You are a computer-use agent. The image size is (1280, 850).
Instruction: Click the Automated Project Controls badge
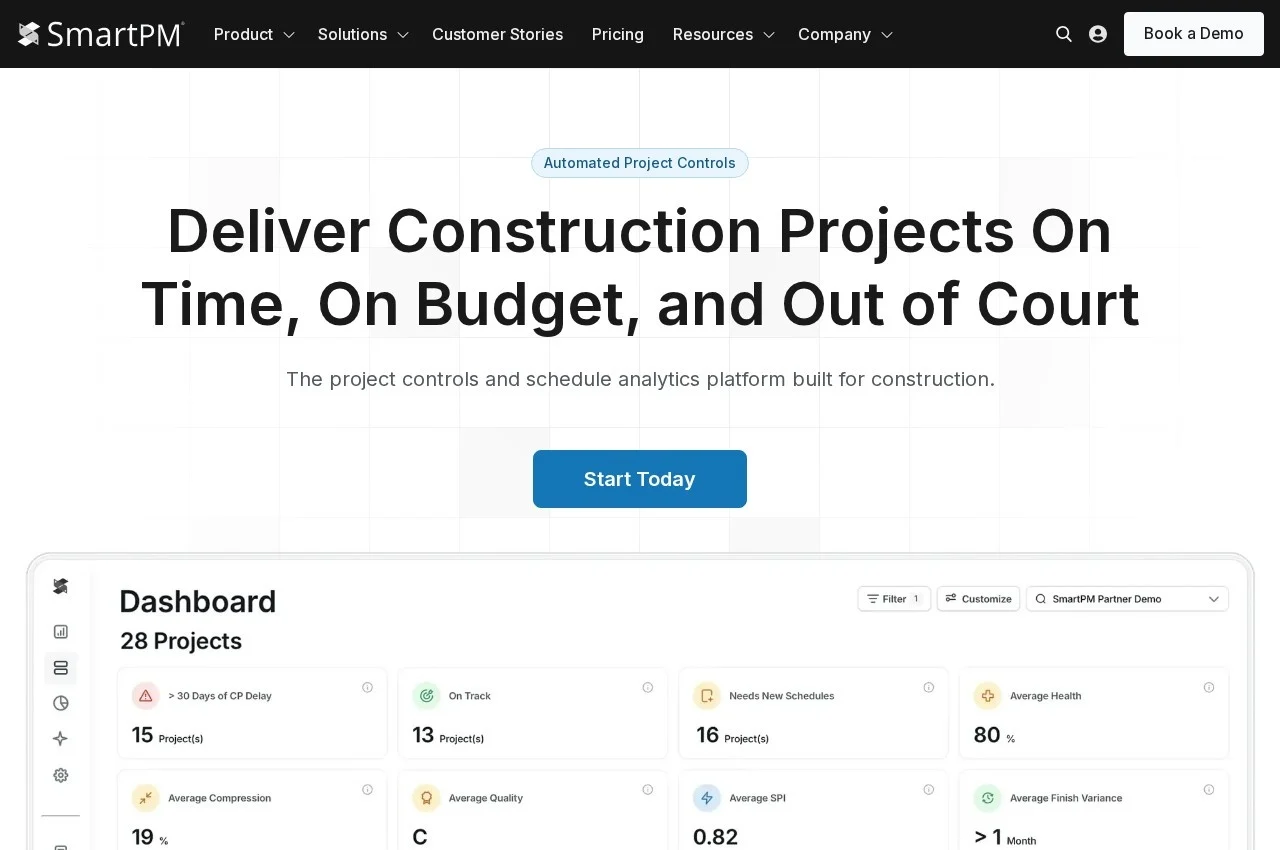640,163
